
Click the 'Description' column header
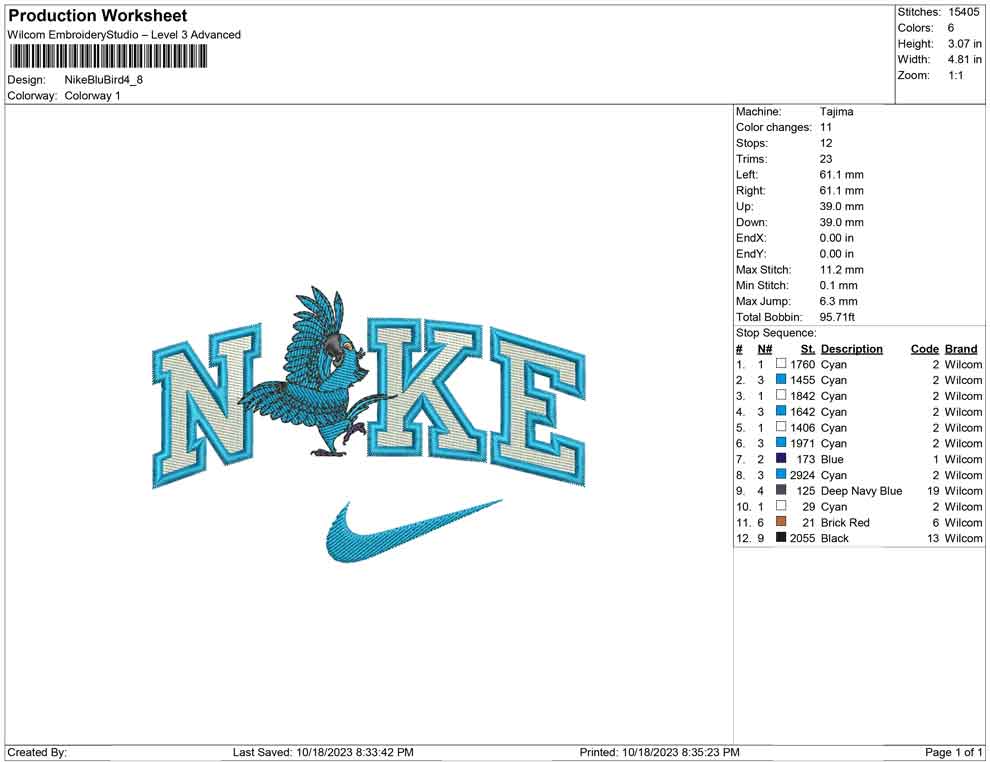pos(852,348)
